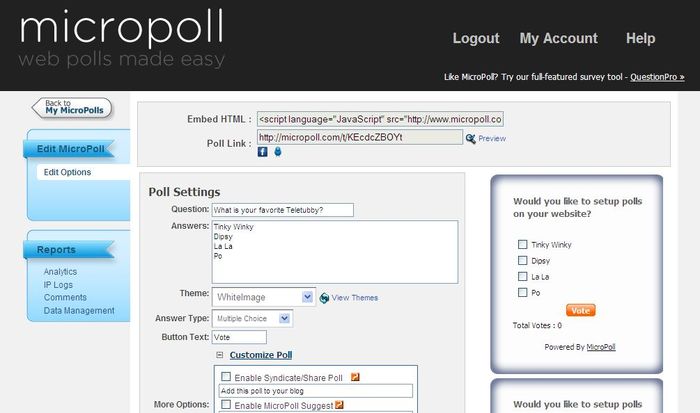Viewport: 700px width, 413px height.
Task: Click help icon next to MicroPoll Suggest
Action: (339, 405)
